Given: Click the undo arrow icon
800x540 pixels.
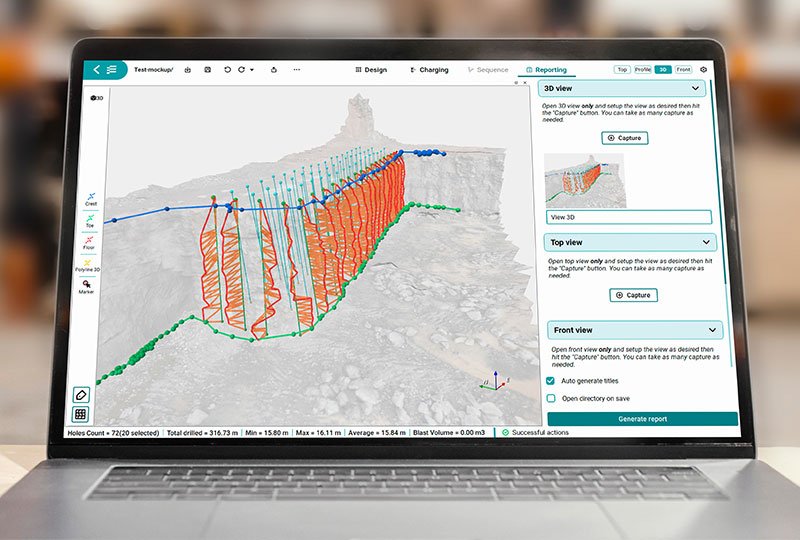Looking at the screenshot, I should pos(227,70).
